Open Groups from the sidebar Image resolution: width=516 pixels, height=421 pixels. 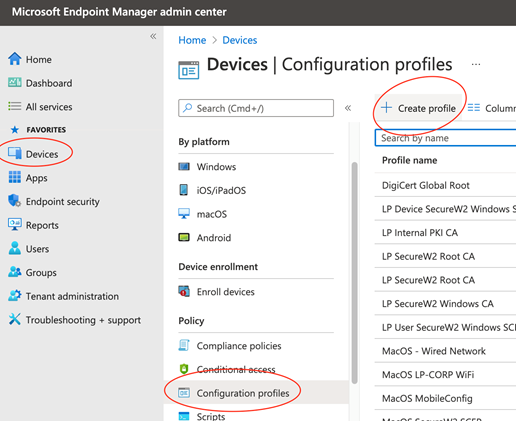[41, 273]
